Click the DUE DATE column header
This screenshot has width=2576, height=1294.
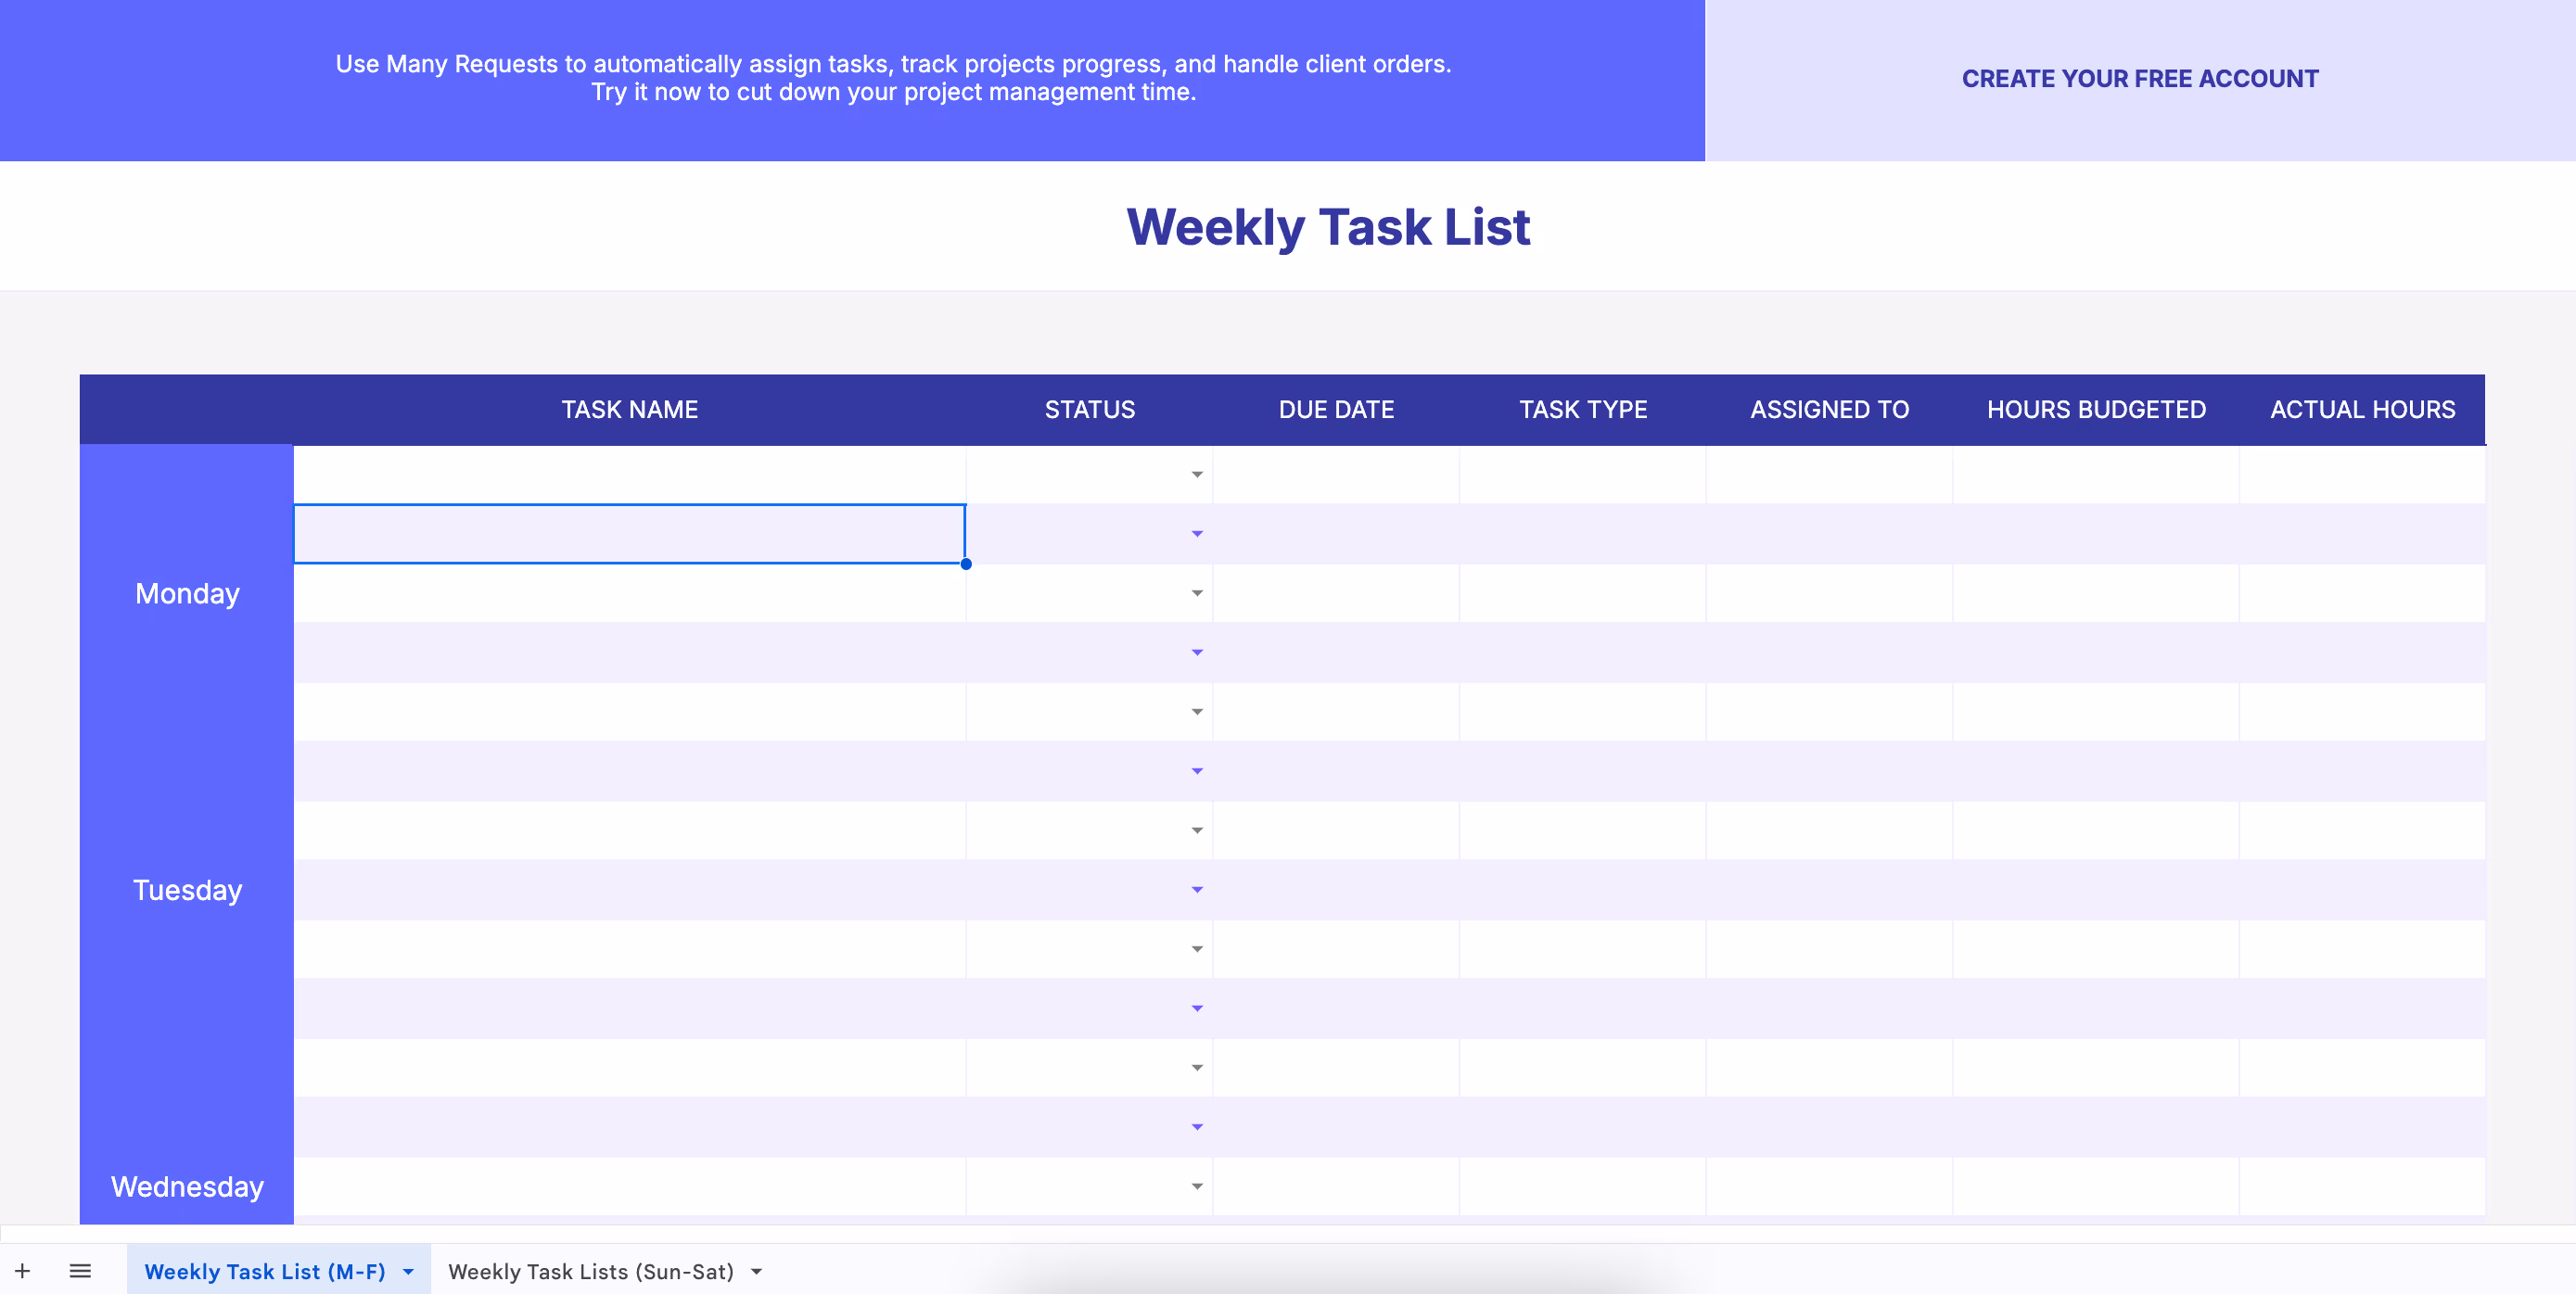point(1336,410)
